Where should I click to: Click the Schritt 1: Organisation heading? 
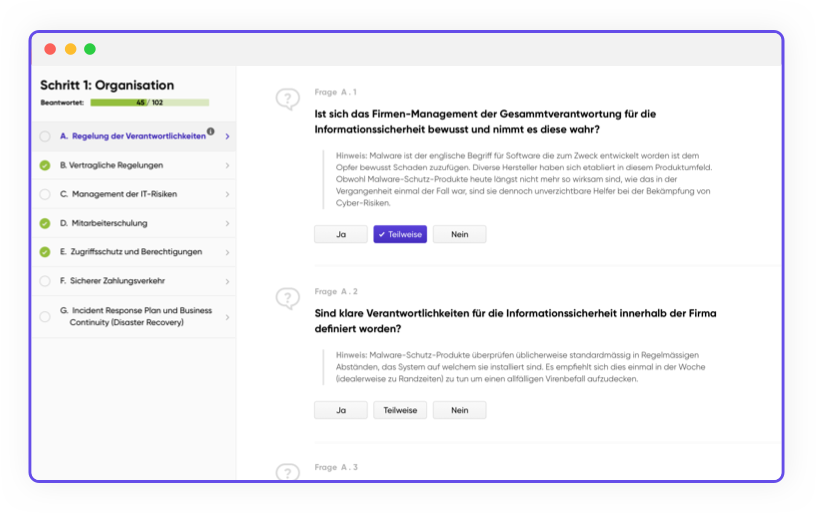tap(107, 85)
